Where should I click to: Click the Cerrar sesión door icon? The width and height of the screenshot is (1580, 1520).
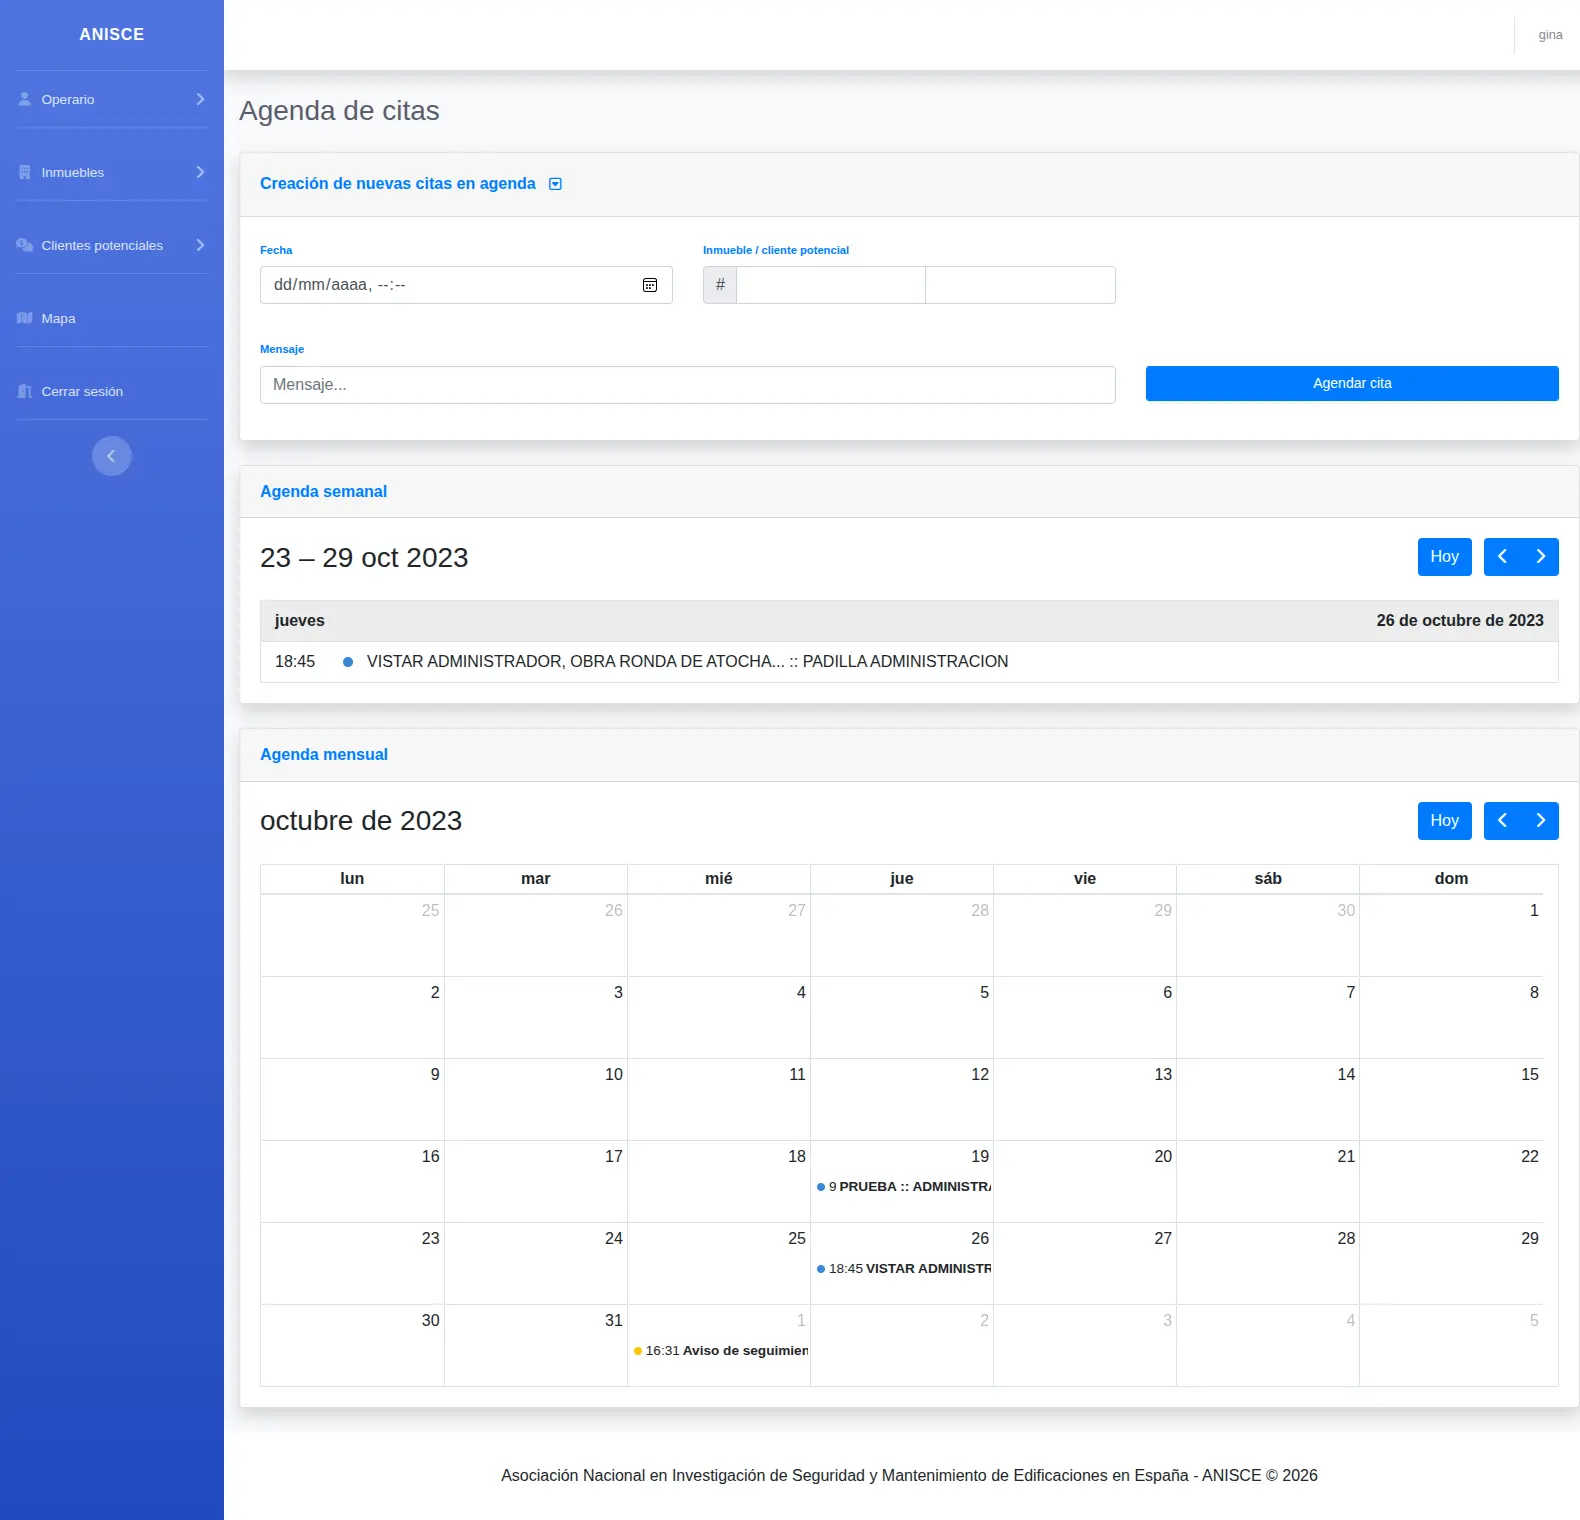coord(25,391)
